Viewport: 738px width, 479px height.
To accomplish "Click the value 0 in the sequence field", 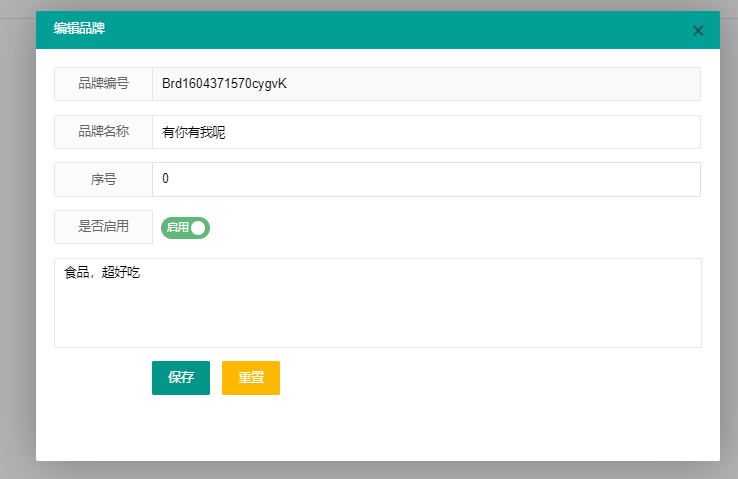I will click(x=166, y=180).
